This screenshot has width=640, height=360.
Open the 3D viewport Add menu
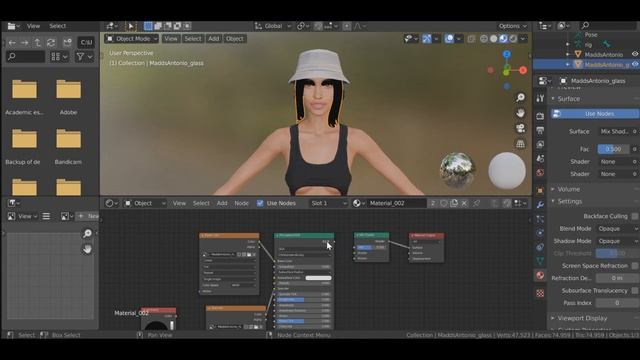tap(213, 39)
